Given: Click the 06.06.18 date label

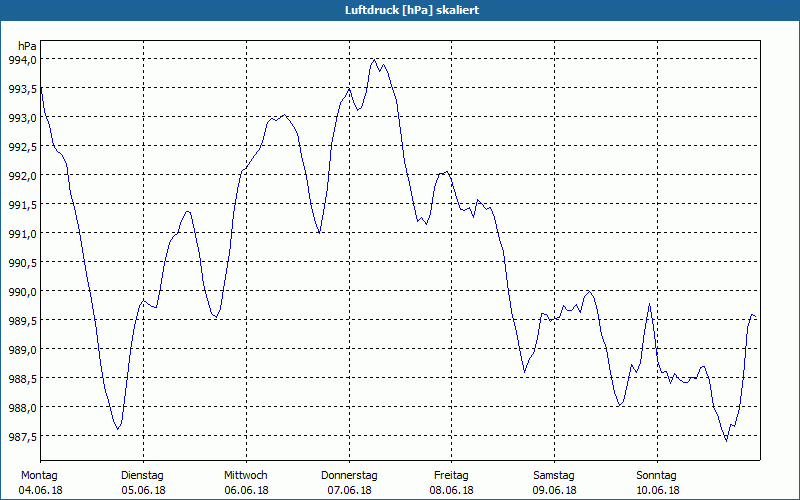Looking at the screenshot, I should pos(246,490).
